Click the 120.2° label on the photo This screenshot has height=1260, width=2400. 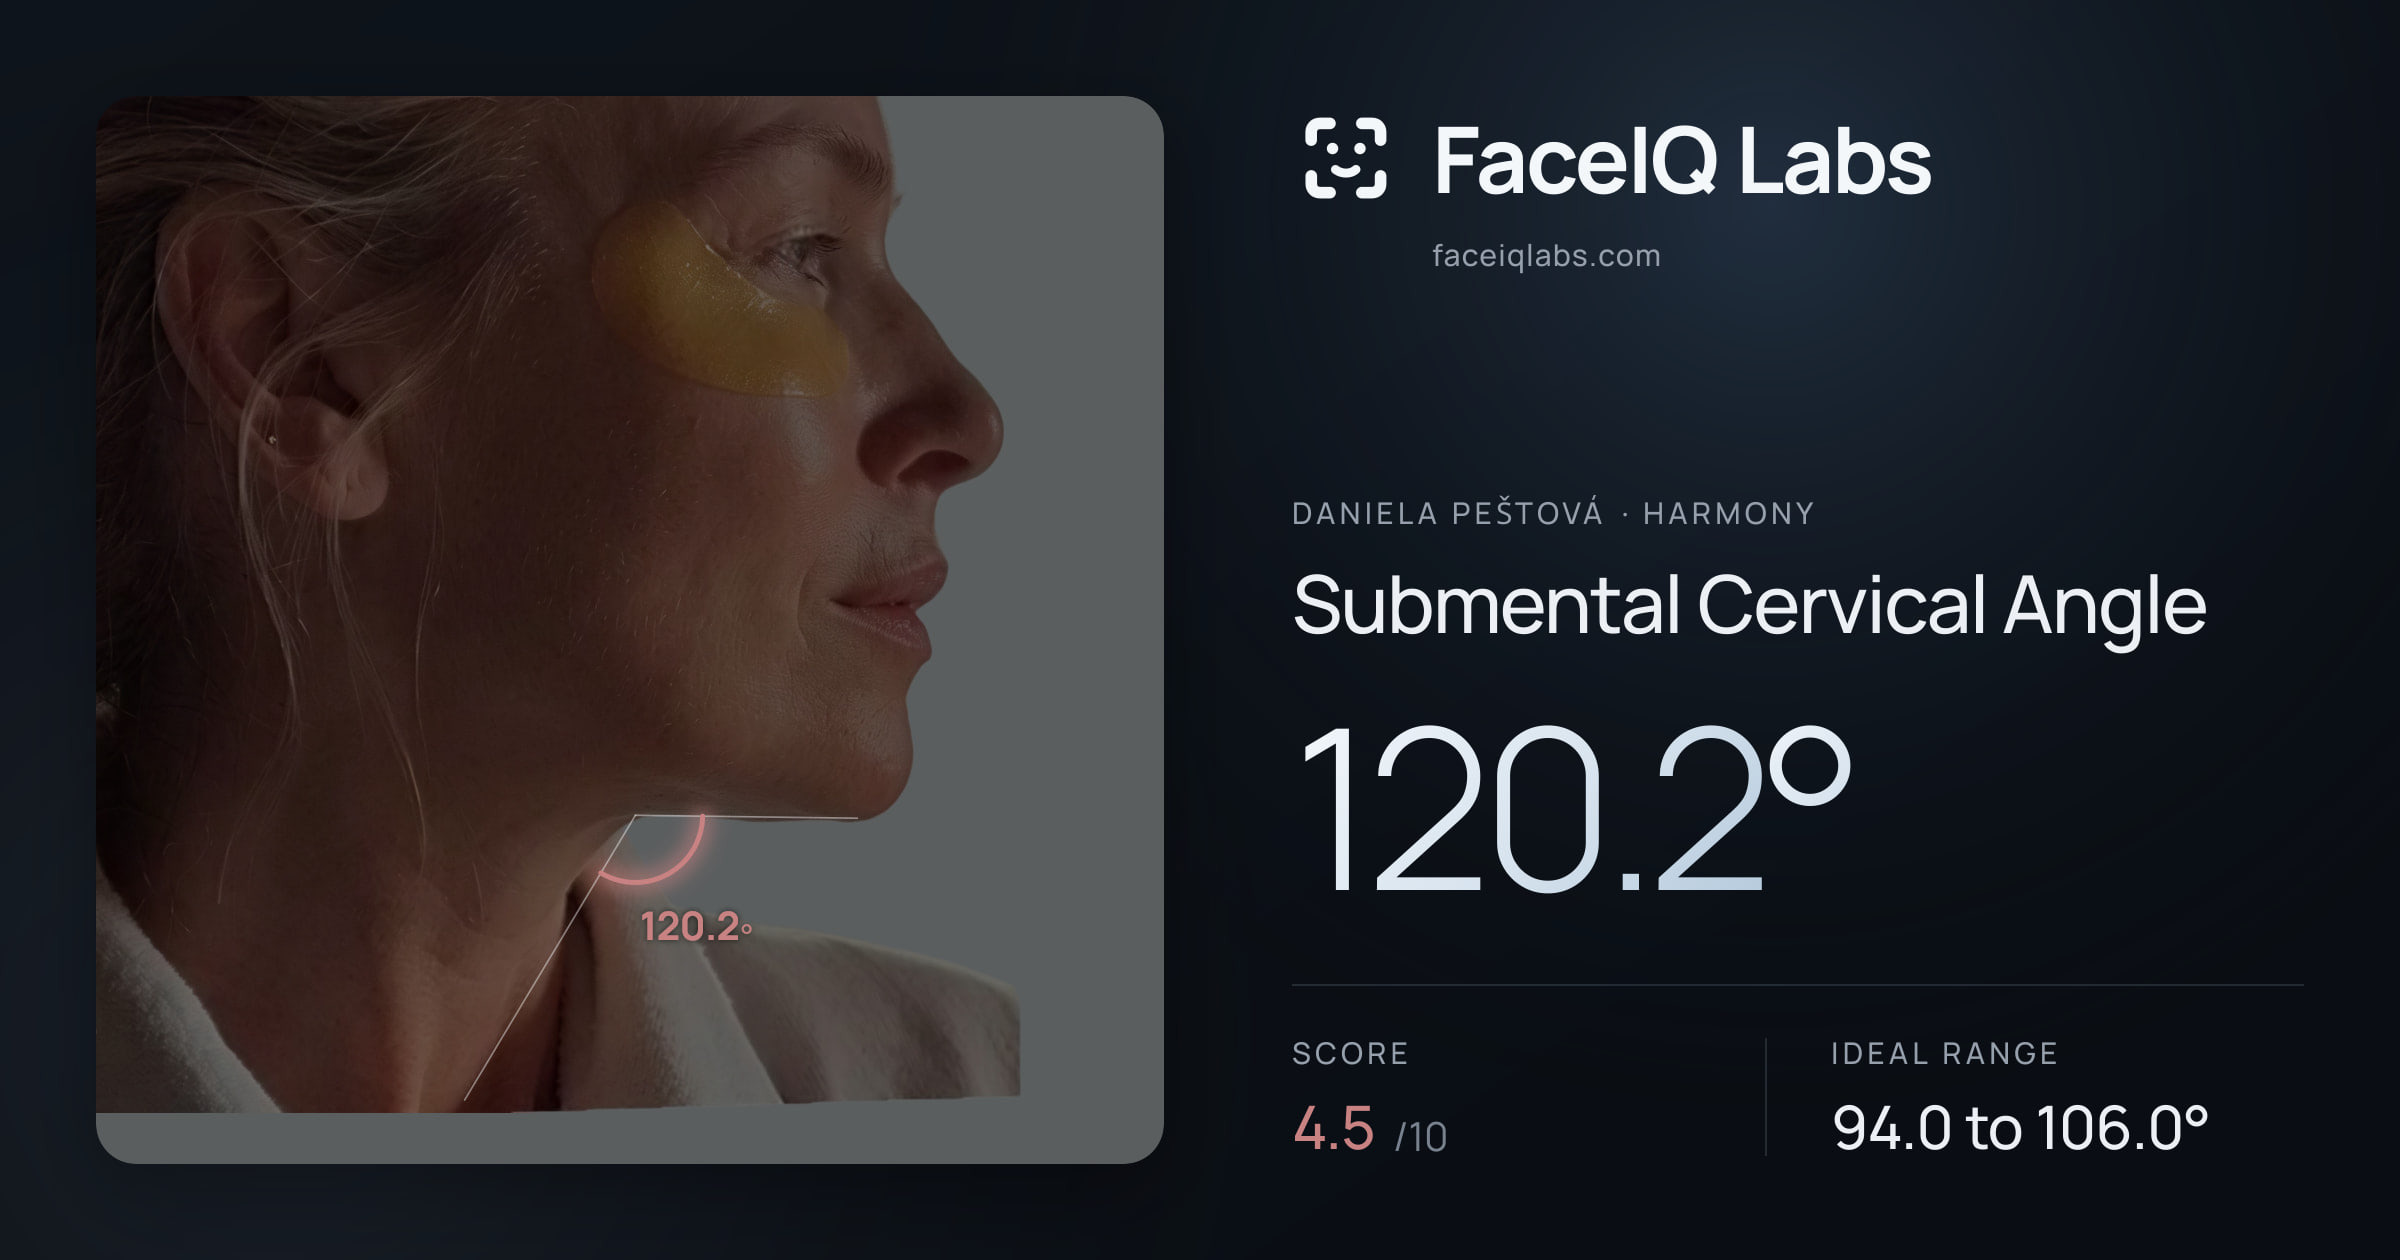tap(696, 927)
